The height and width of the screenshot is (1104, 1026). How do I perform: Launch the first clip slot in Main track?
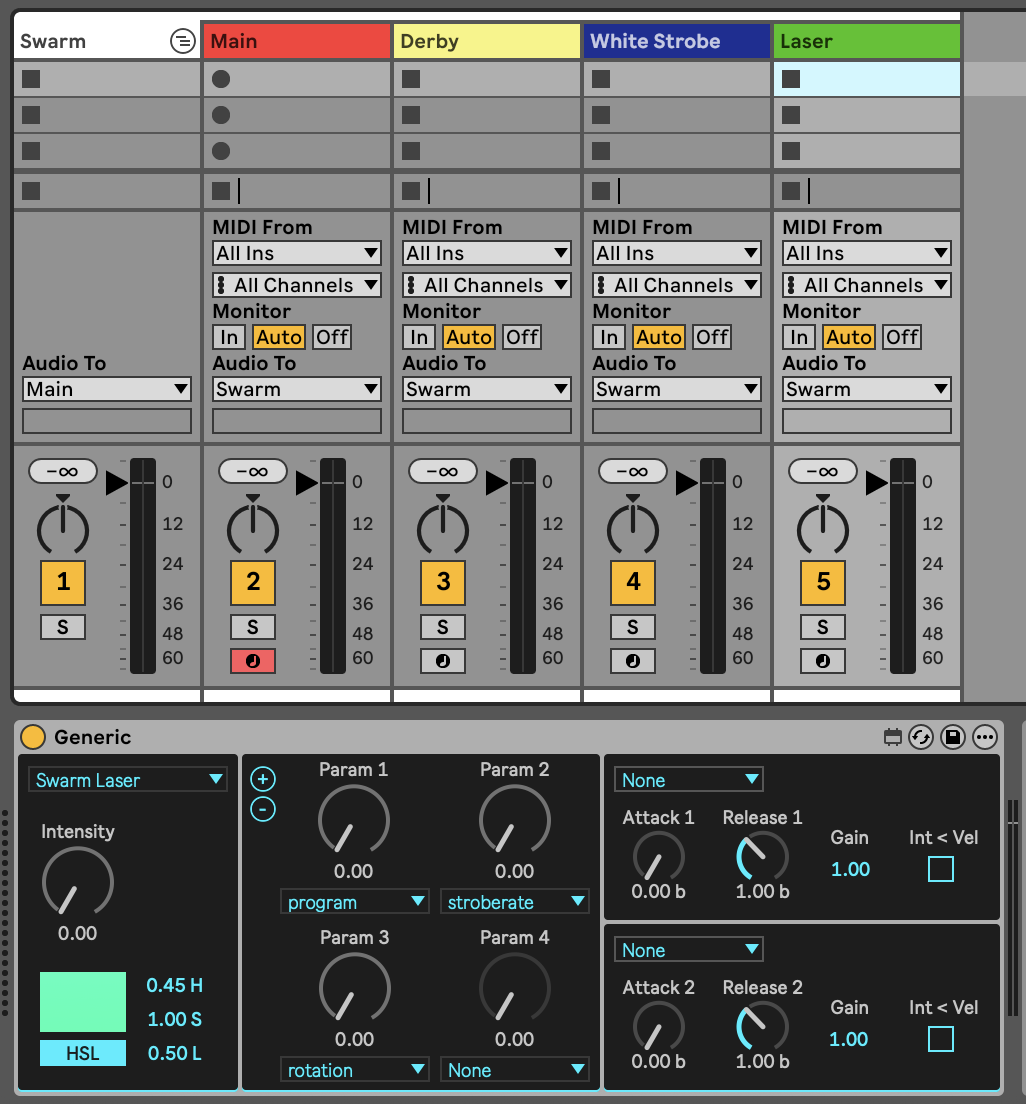point(221,79)
